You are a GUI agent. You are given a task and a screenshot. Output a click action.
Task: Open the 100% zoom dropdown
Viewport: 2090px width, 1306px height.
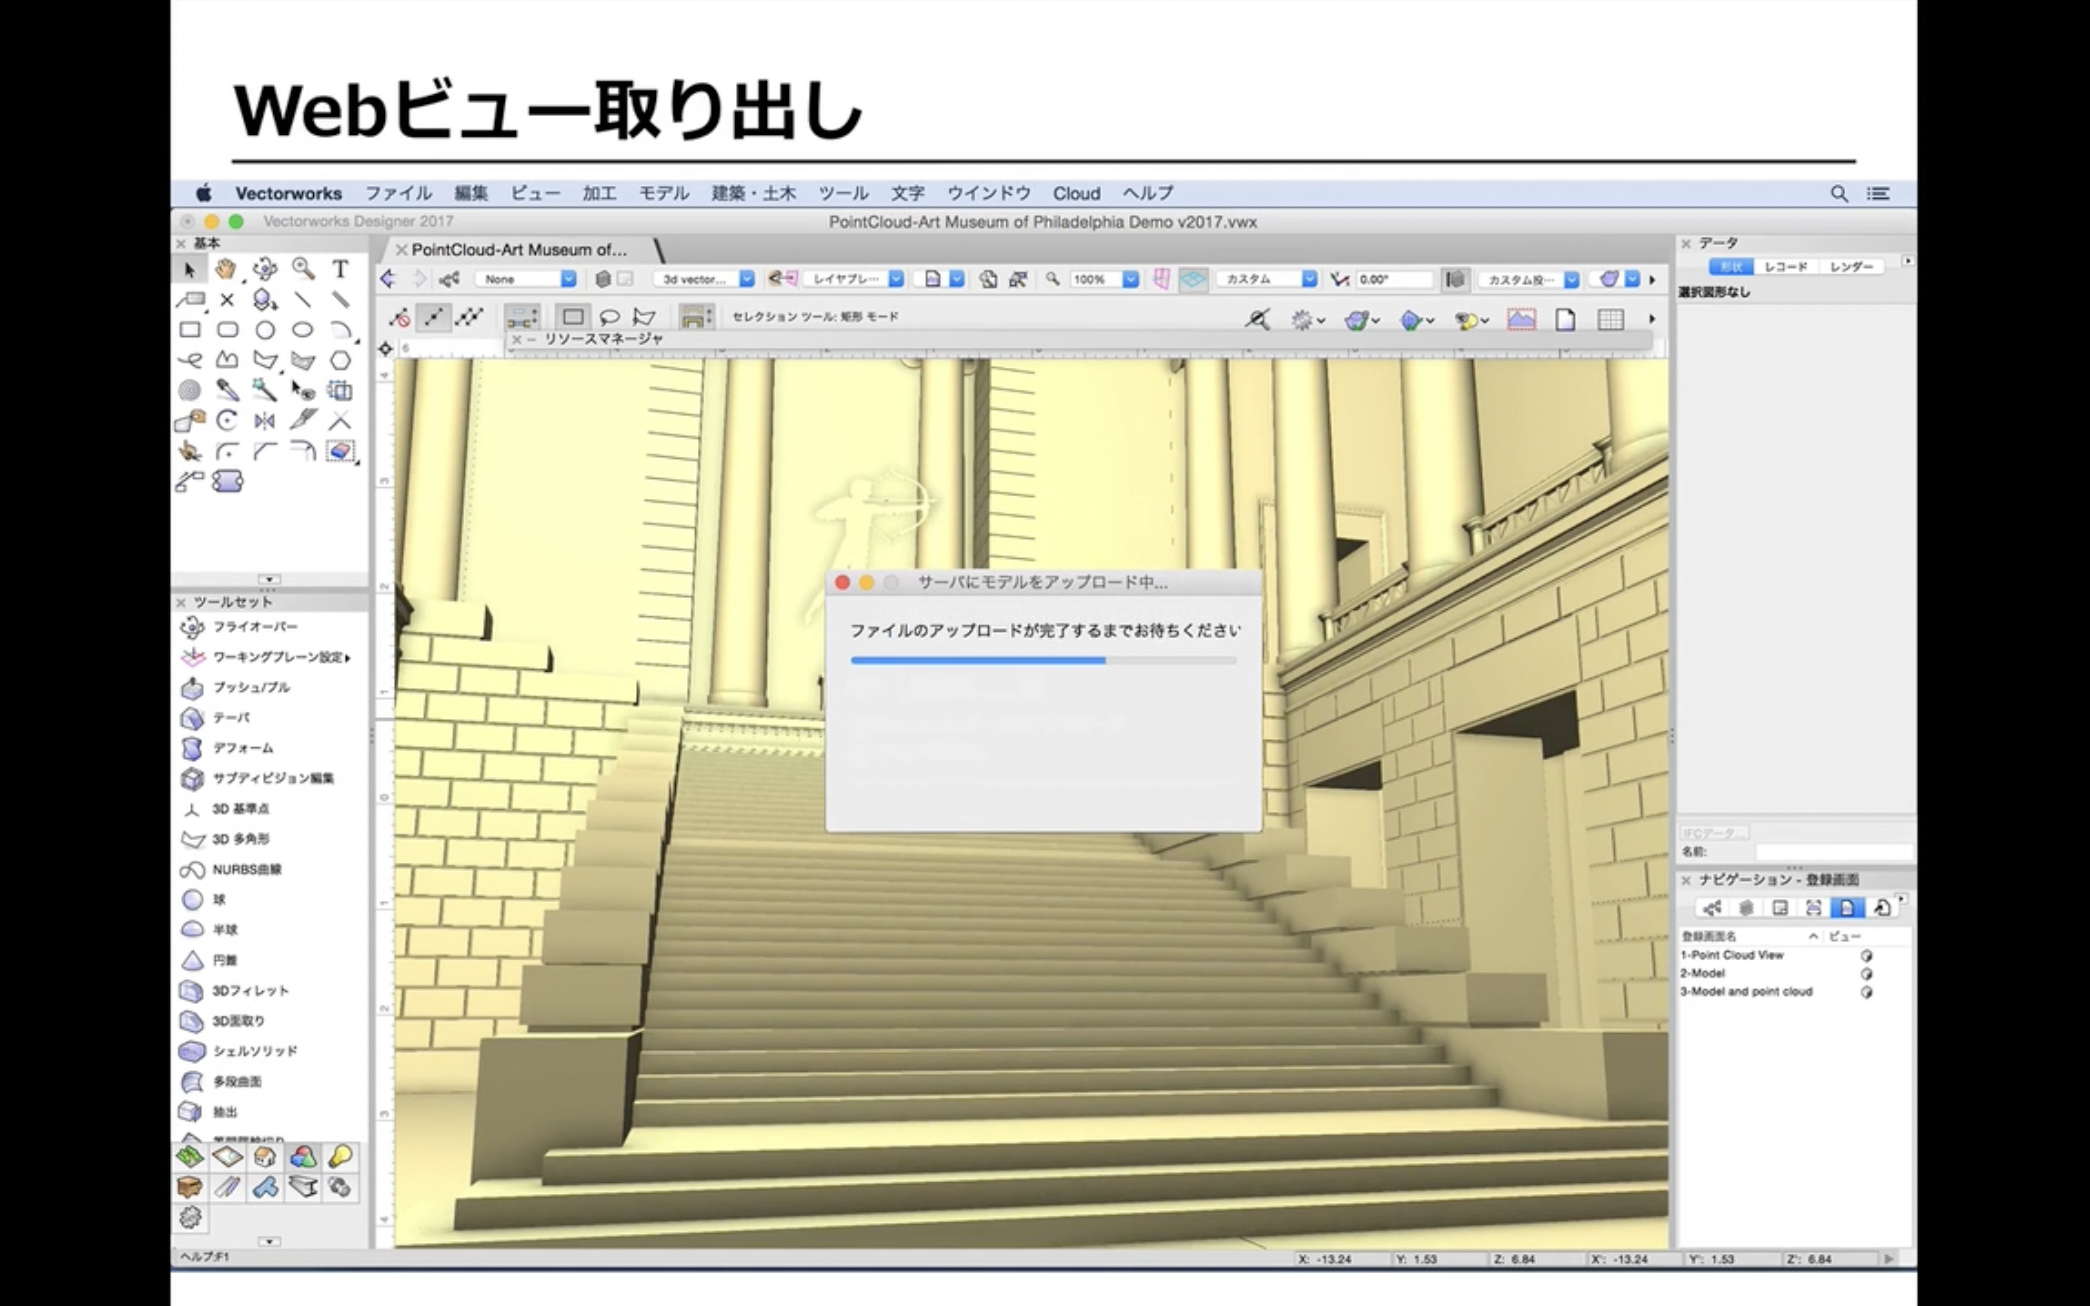[x=1104, y=279]
